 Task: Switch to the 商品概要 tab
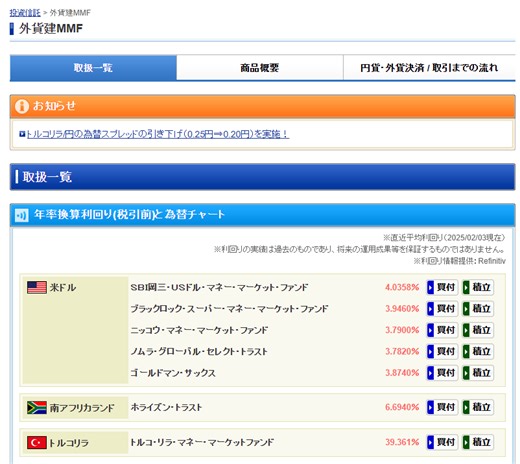(x=260, y=68)
